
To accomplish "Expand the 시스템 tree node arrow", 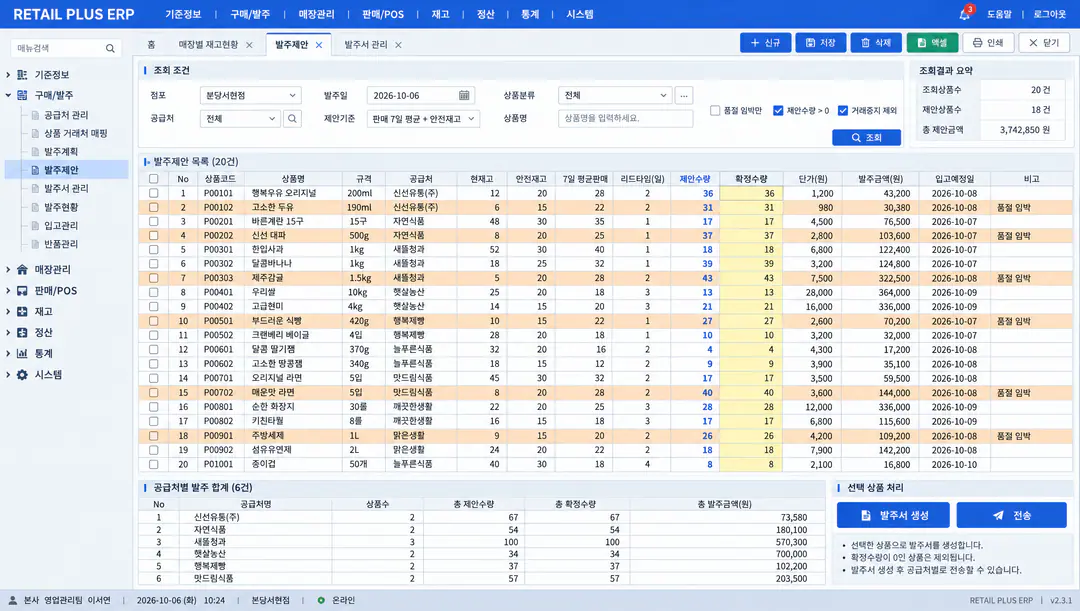I will point(8,375).
